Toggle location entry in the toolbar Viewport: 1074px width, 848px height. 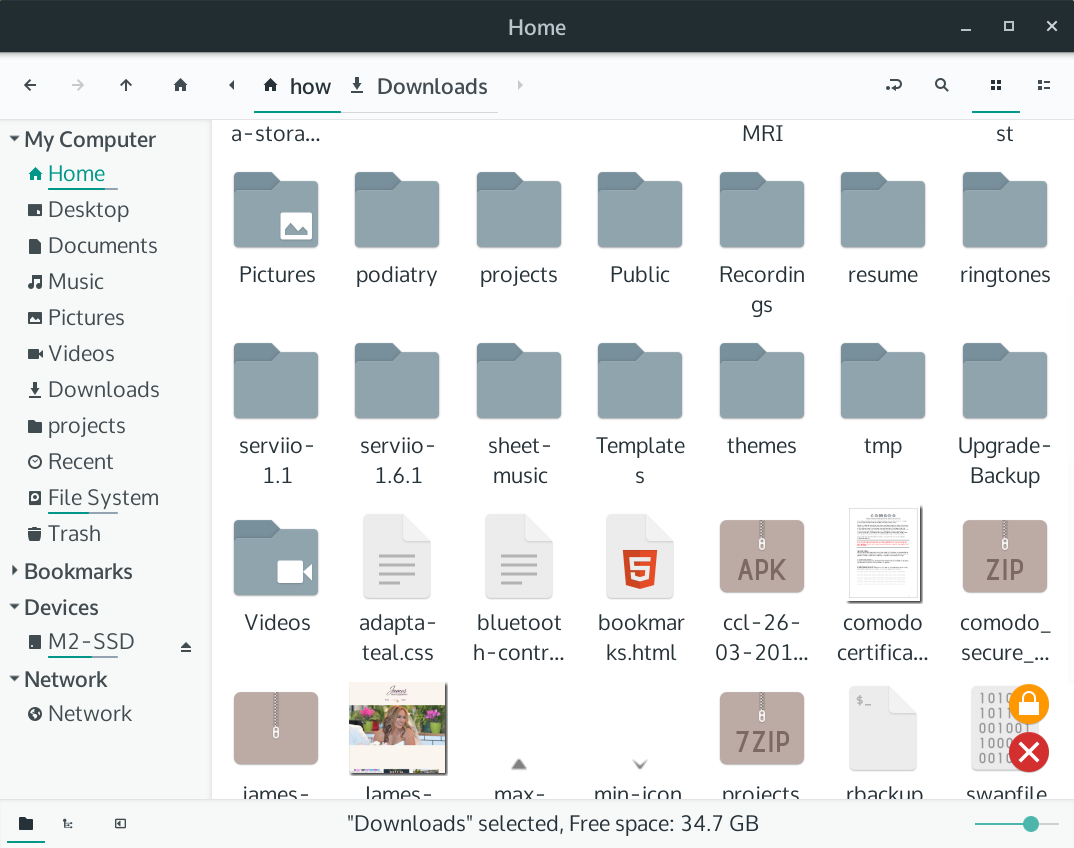[x=893, y=85]
